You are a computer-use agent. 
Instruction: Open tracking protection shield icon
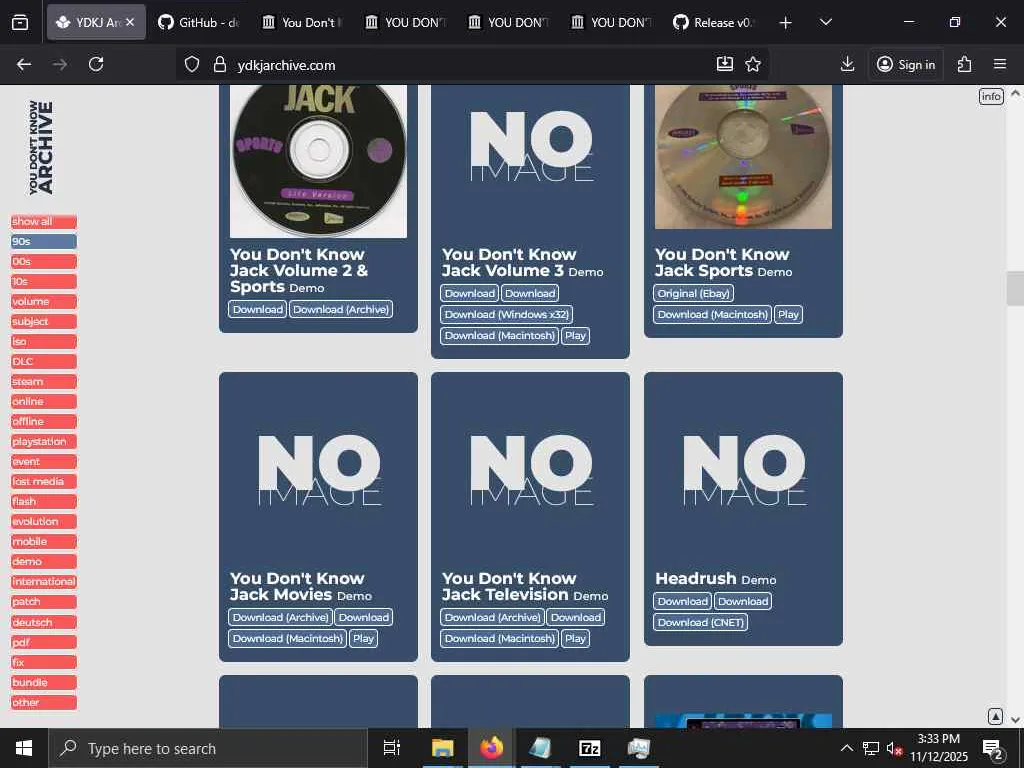pyautogui.click(x=191, y=65)
